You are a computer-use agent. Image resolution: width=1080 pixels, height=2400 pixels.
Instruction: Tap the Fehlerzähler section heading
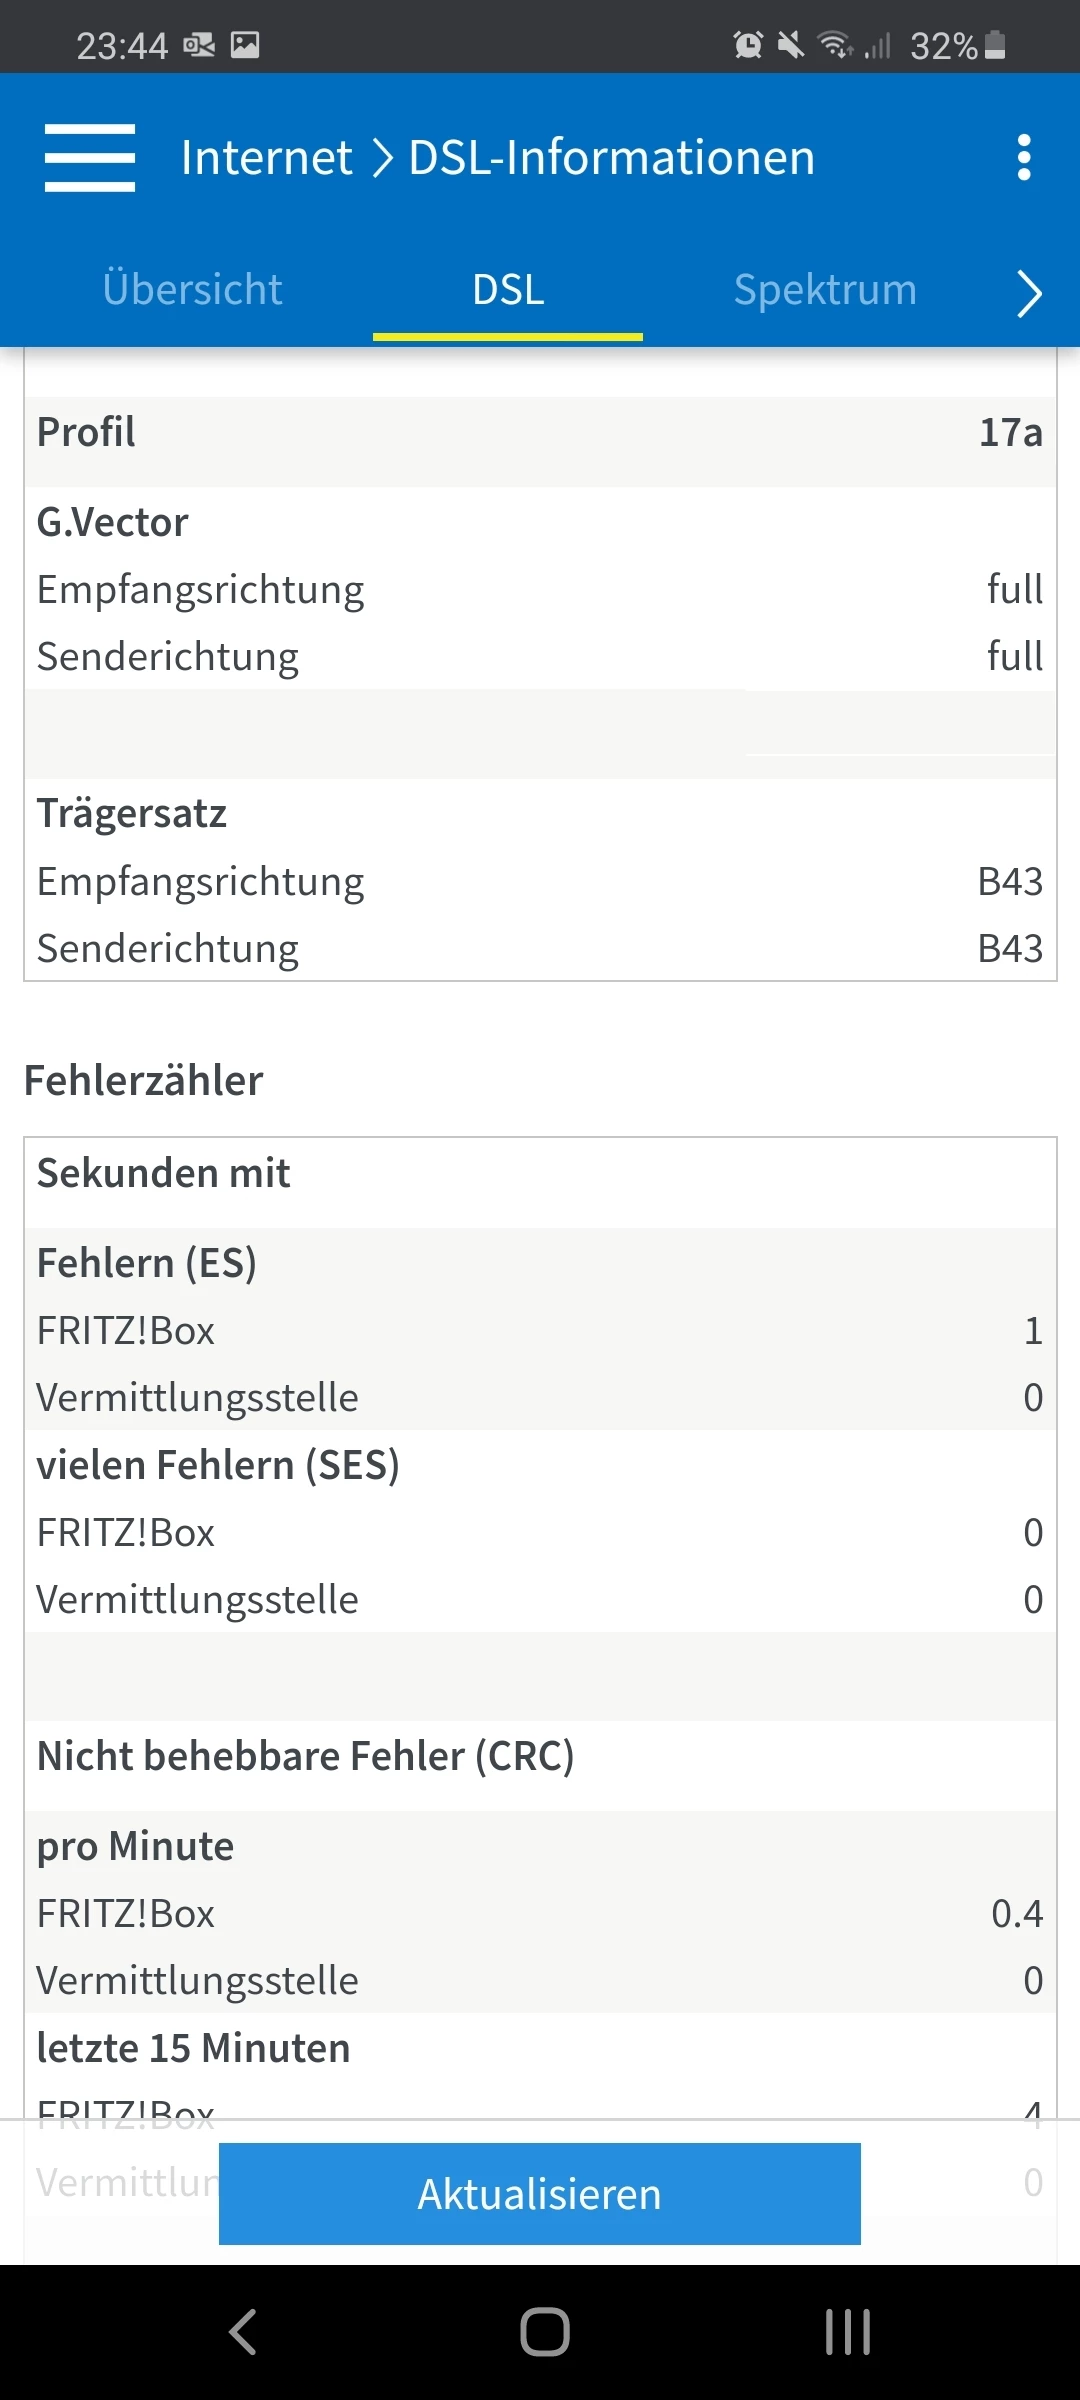tap(144, 1081)
